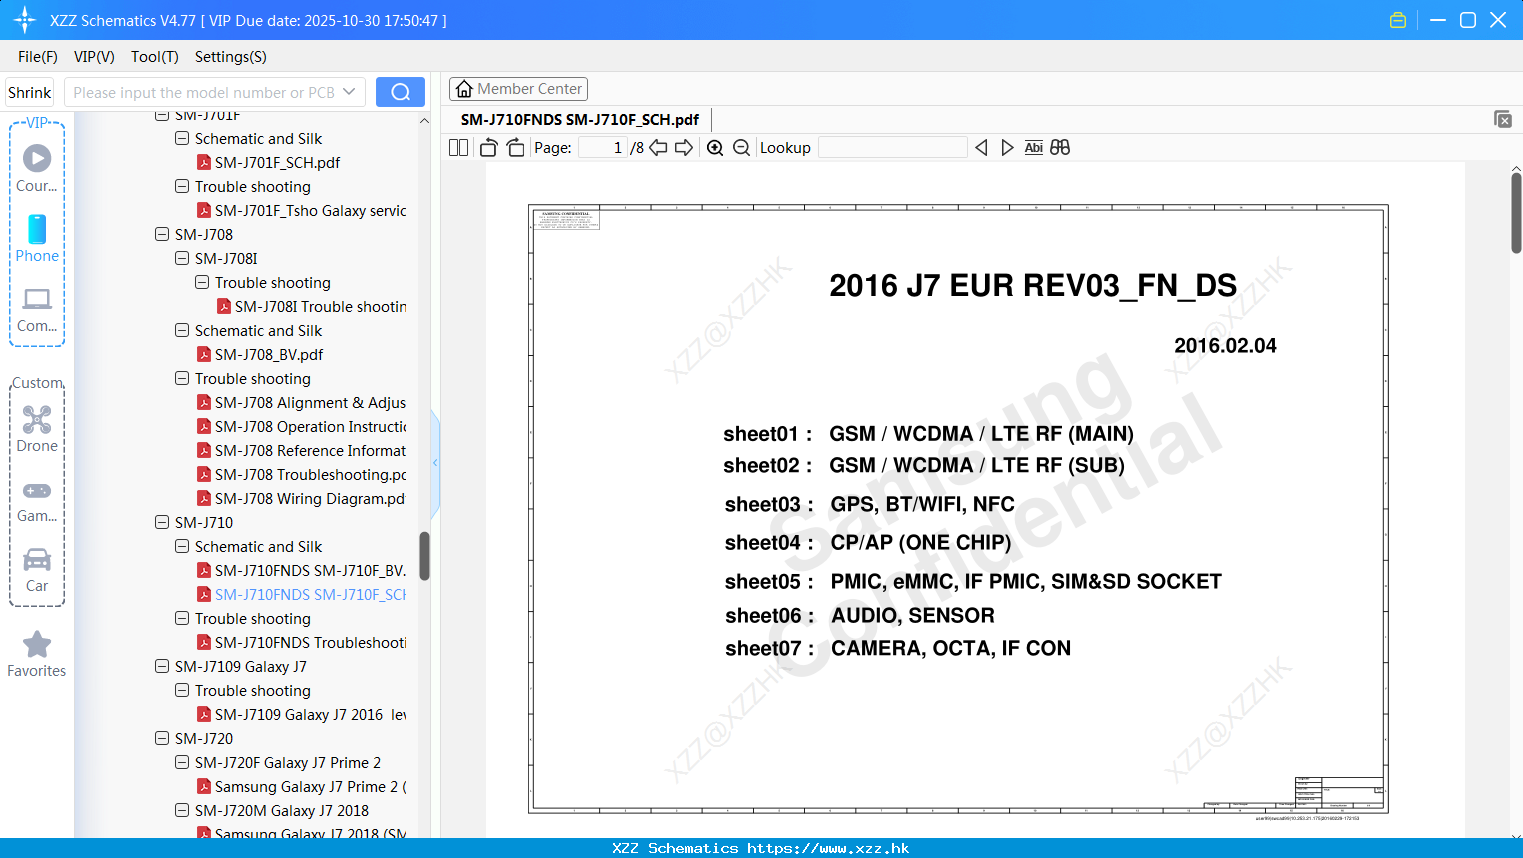
Task: Open the Member Center button
Action: (518, 89)
